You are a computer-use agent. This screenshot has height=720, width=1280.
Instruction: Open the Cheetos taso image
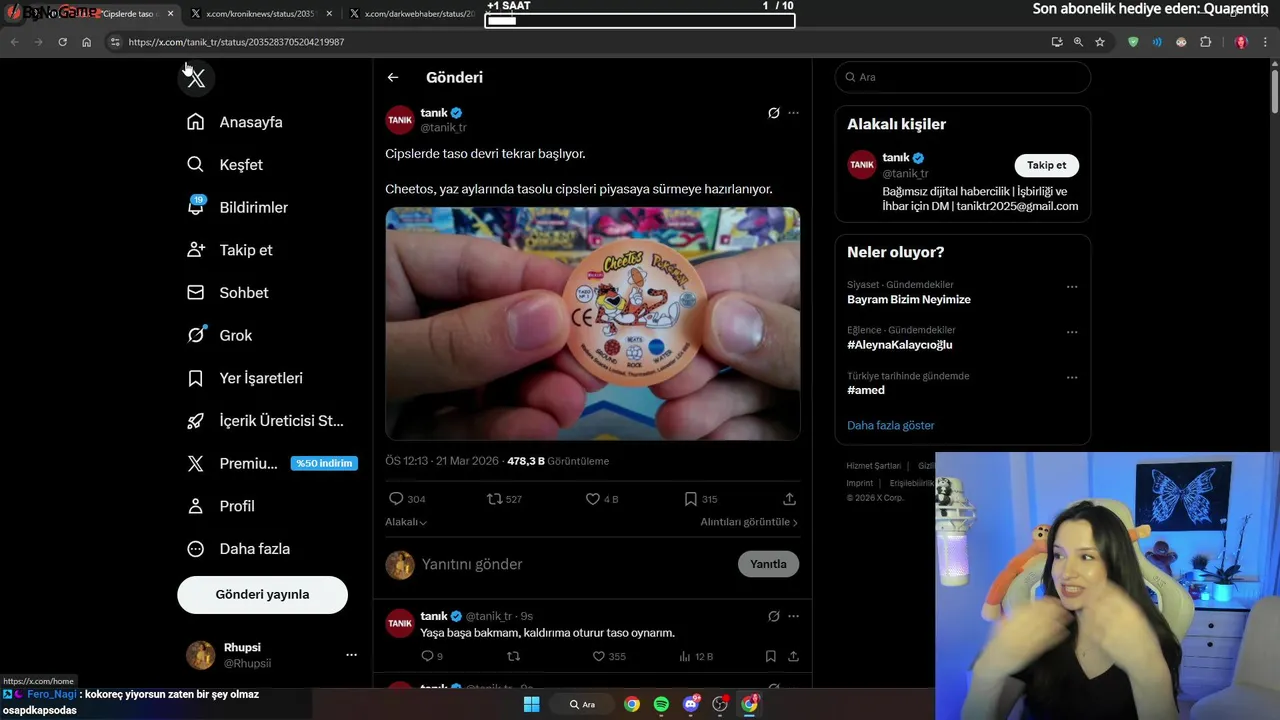[x=593, y=323]
